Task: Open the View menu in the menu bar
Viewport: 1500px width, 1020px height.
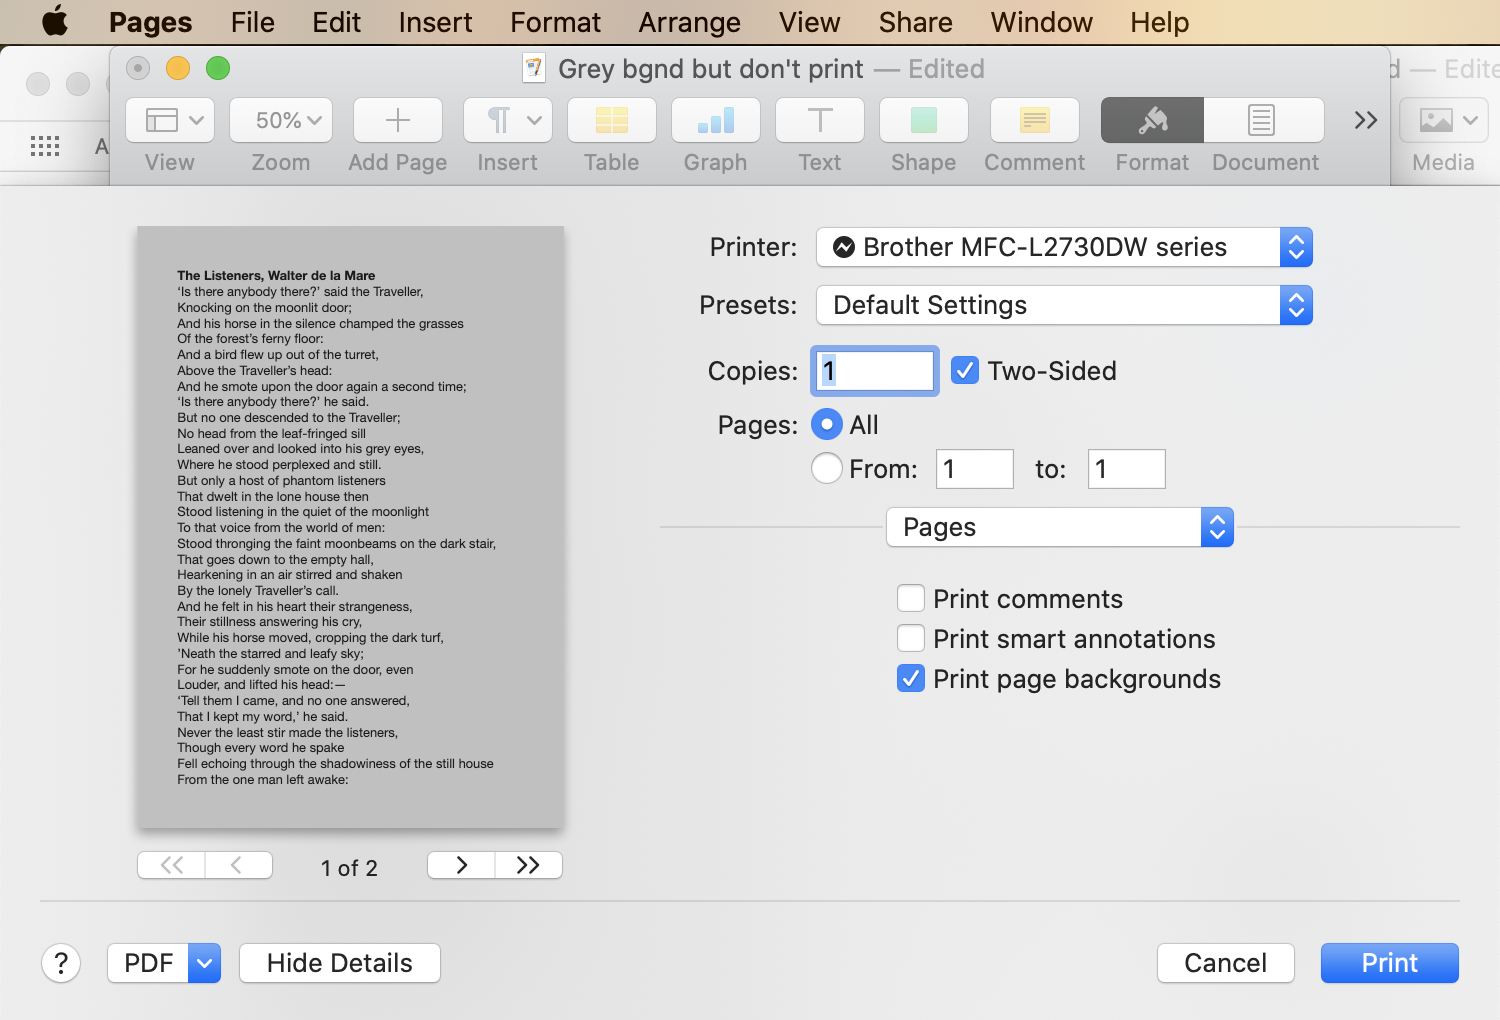Action: [810, 22]
